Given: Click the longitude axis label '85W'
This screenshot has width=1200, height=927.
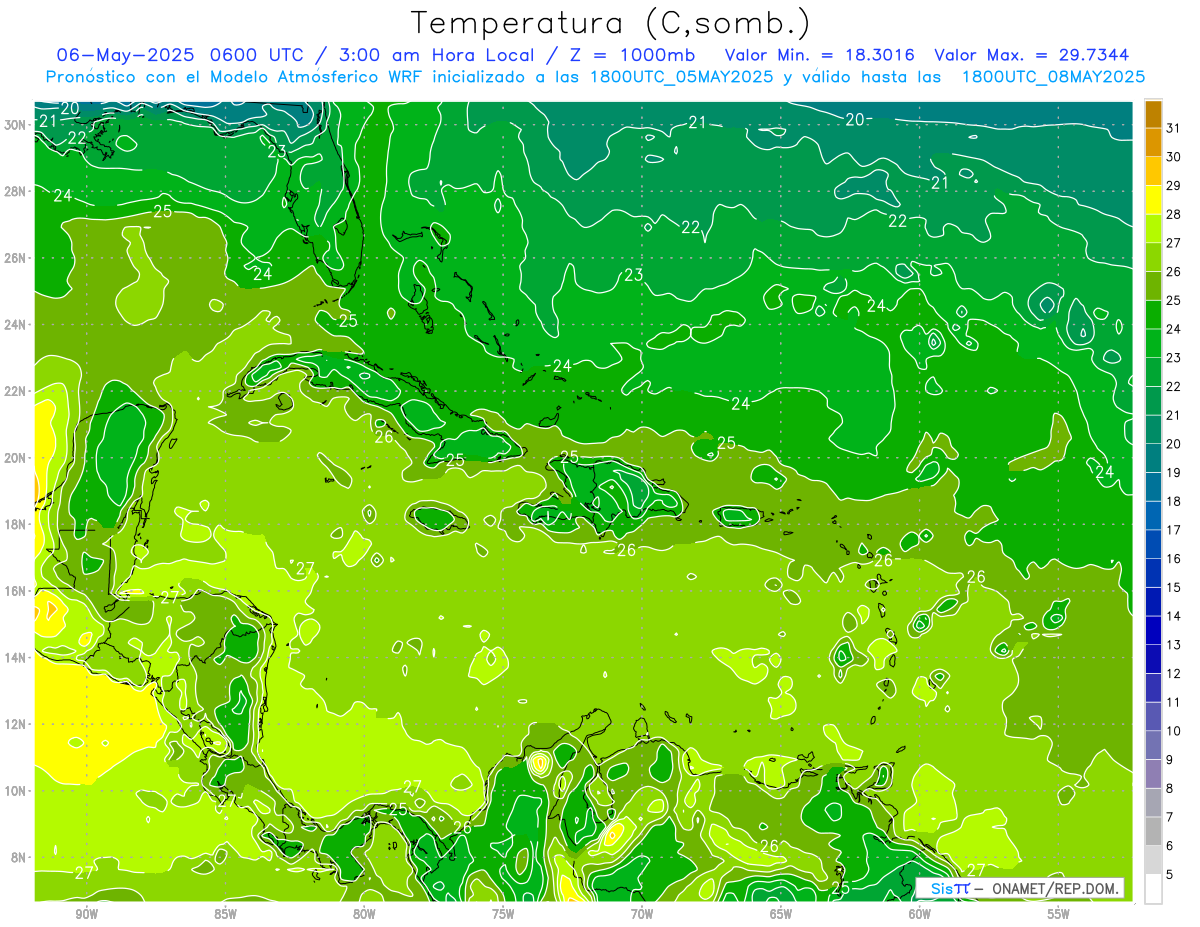Looking at the screenshot, I should click(225, 914).
